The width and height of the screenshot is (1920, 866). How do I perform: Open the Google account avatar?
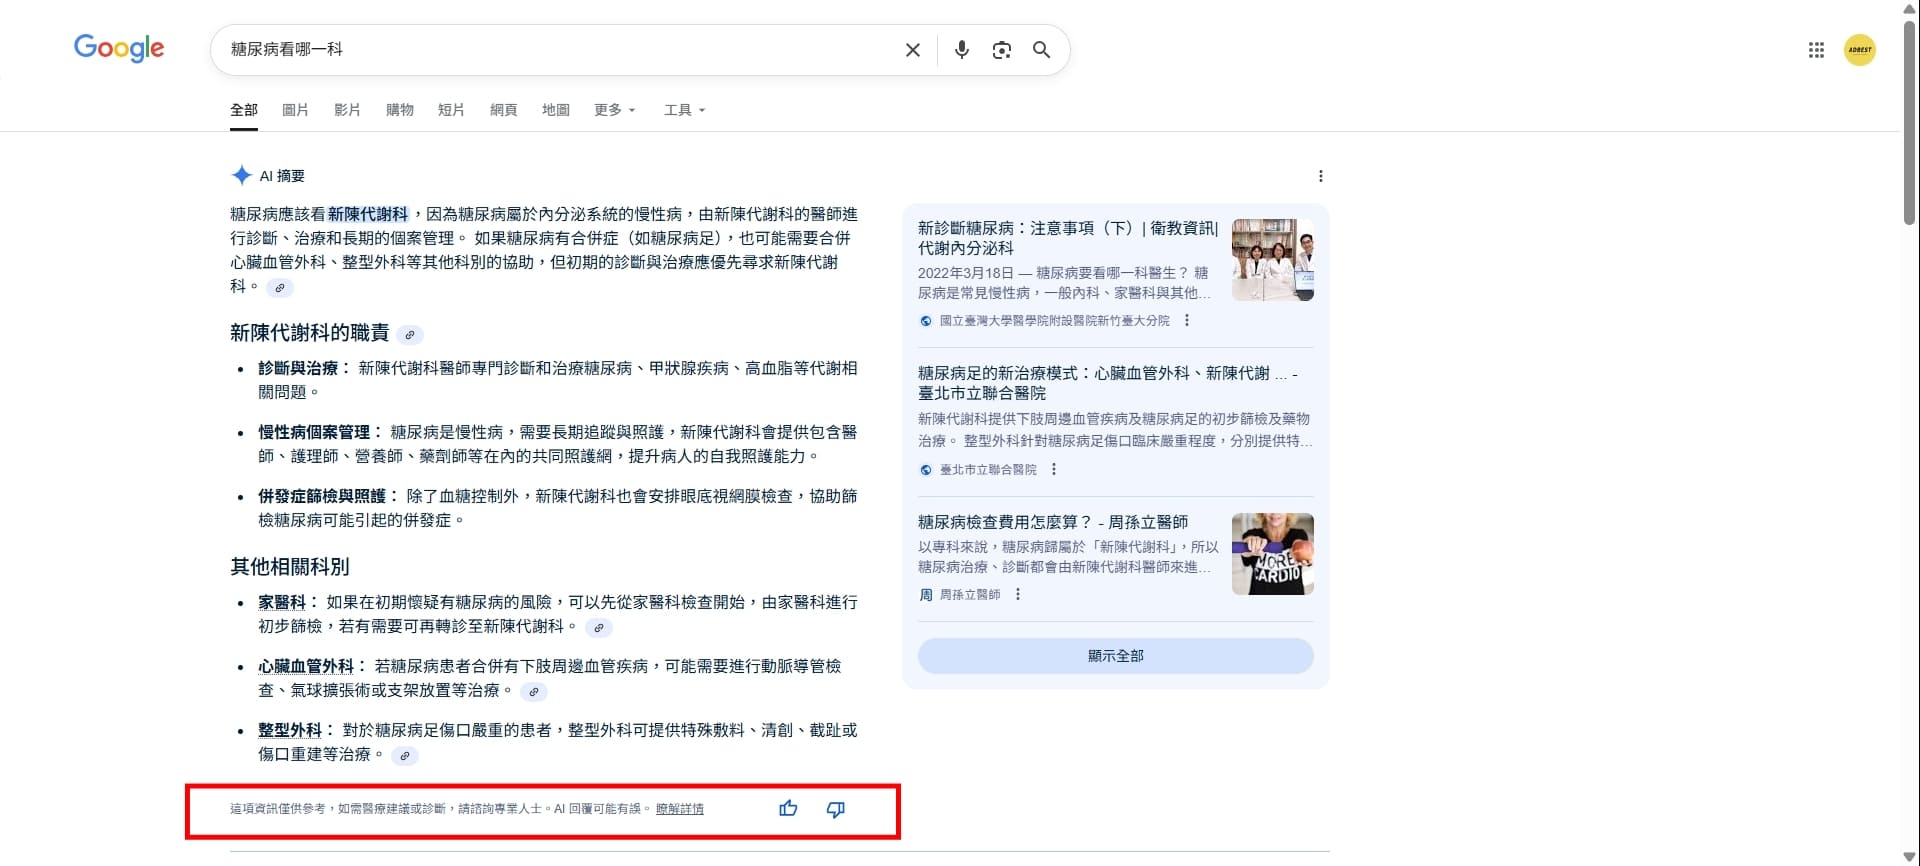click(x=1859, y=50)
